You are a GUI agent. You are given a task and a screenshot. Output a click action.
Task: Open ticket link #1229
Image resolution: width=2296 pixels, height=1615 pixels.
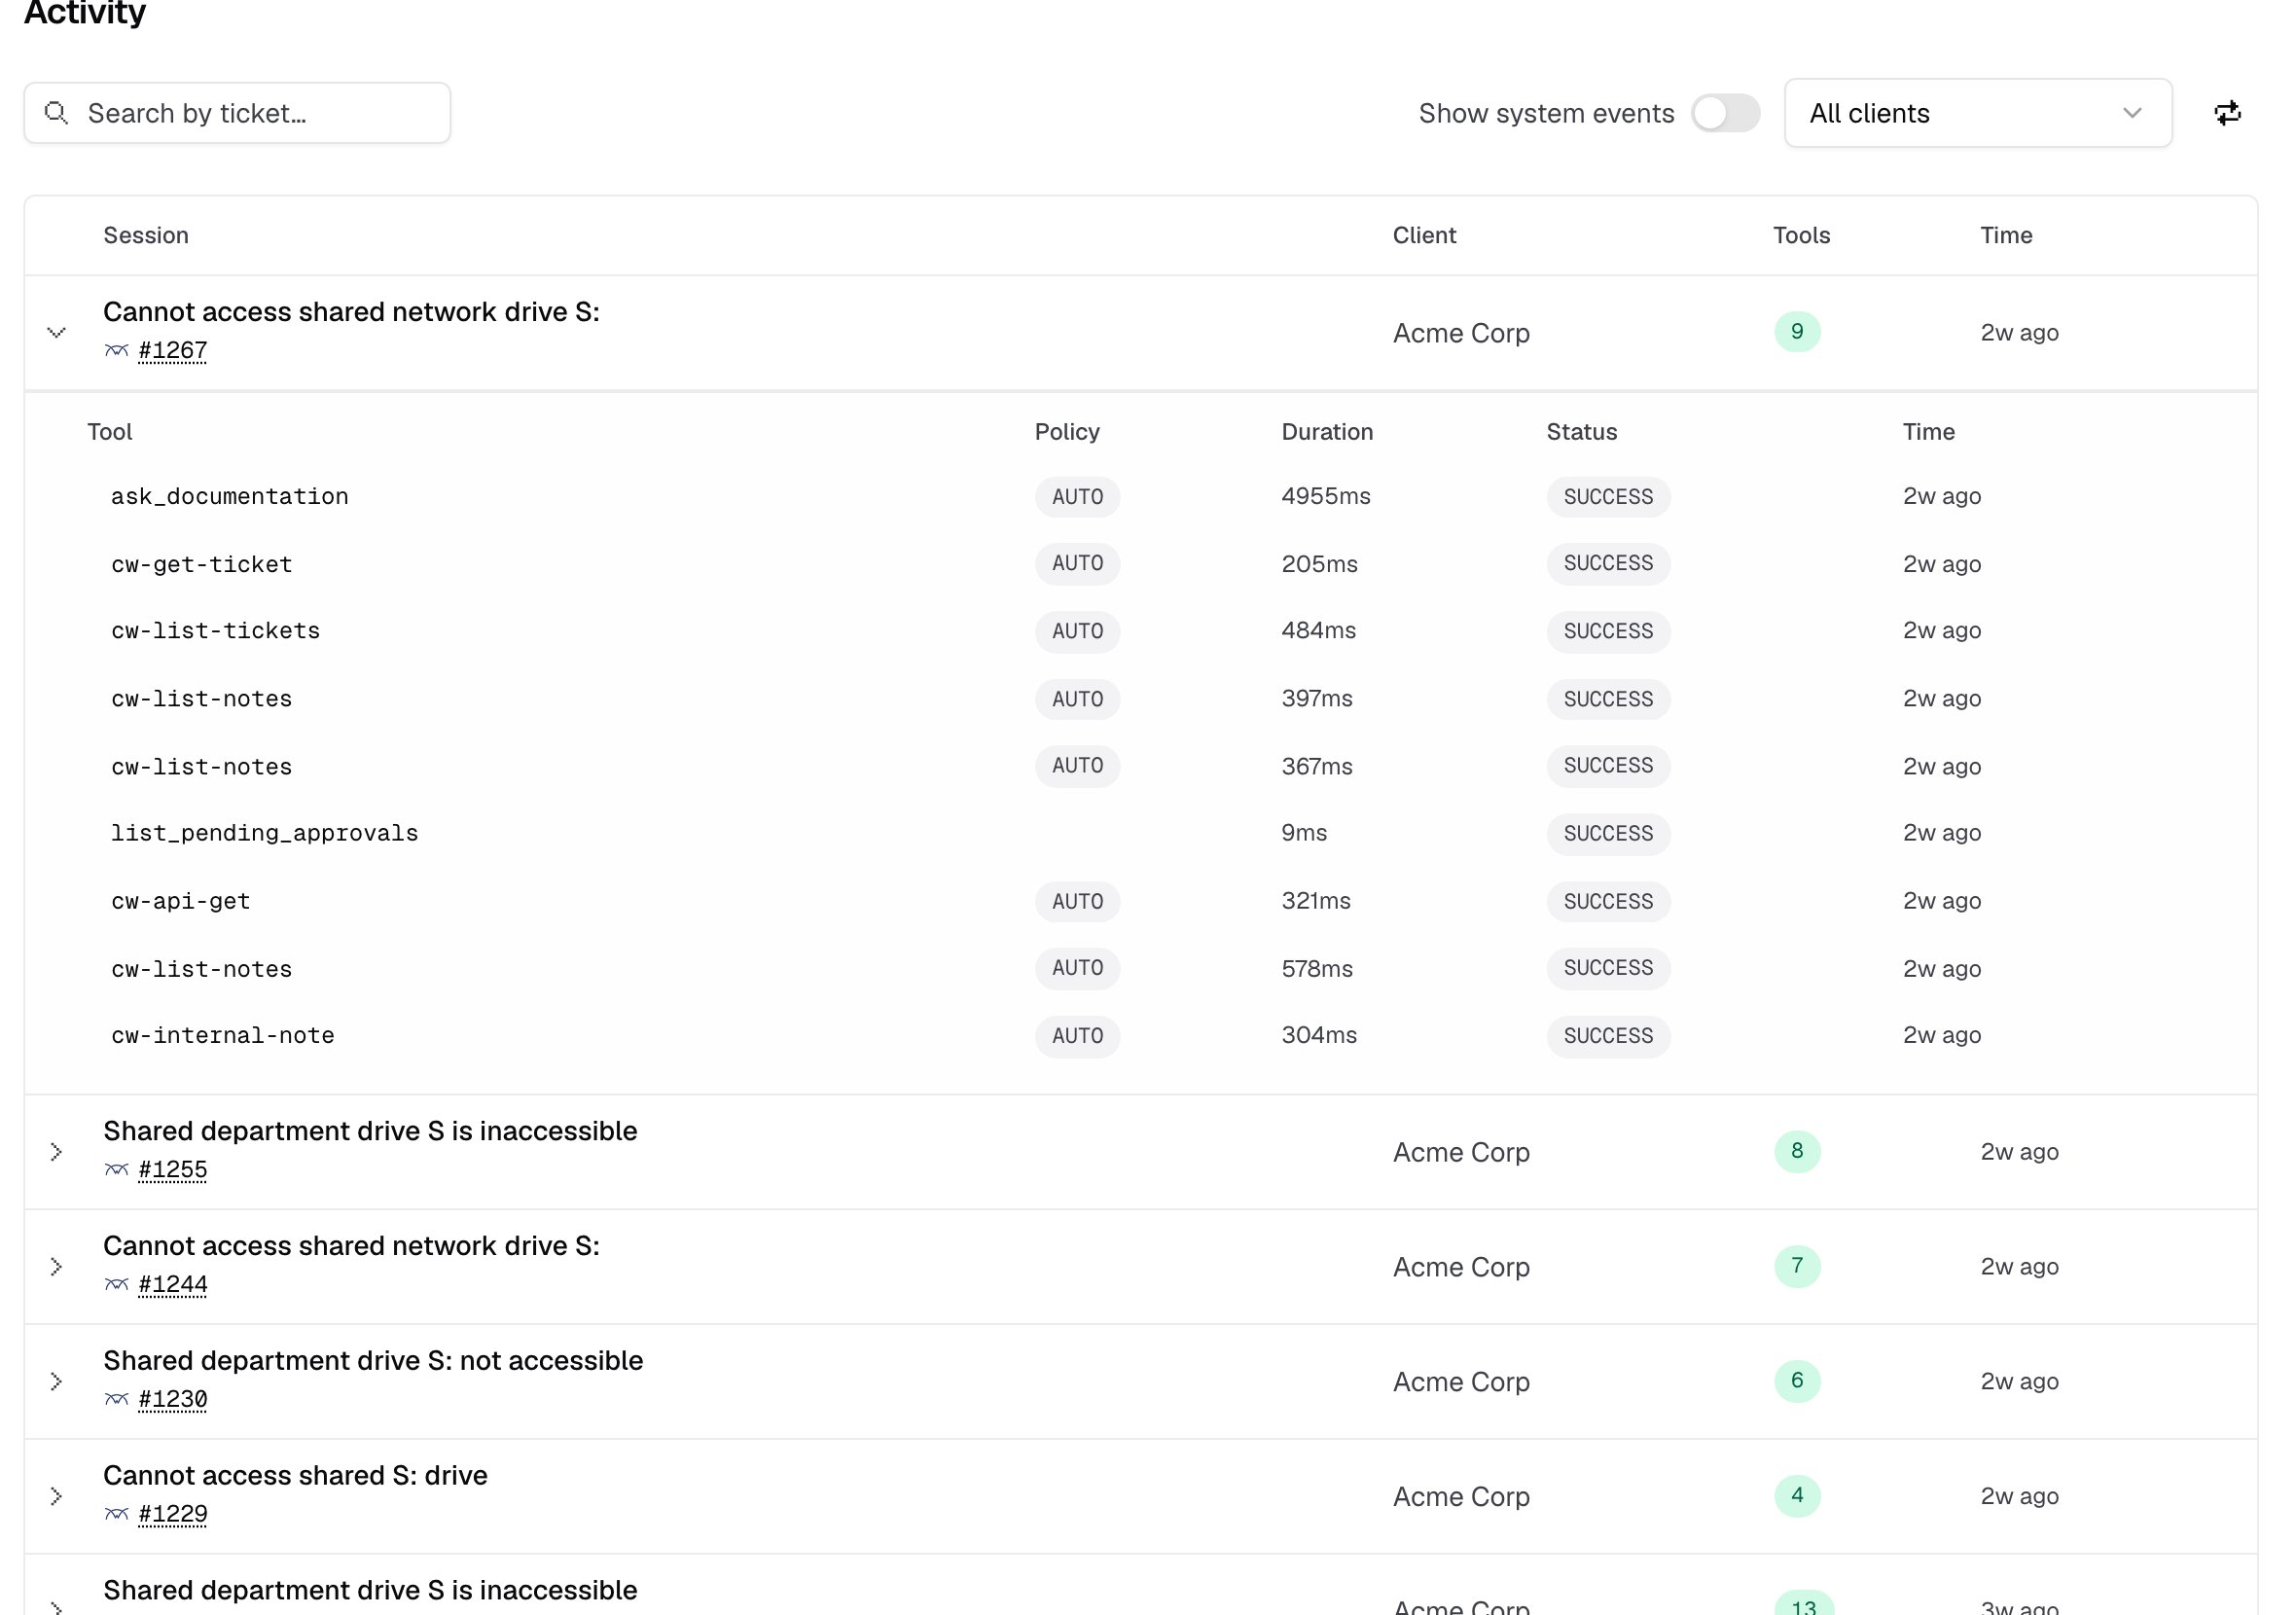(173, 1514)
